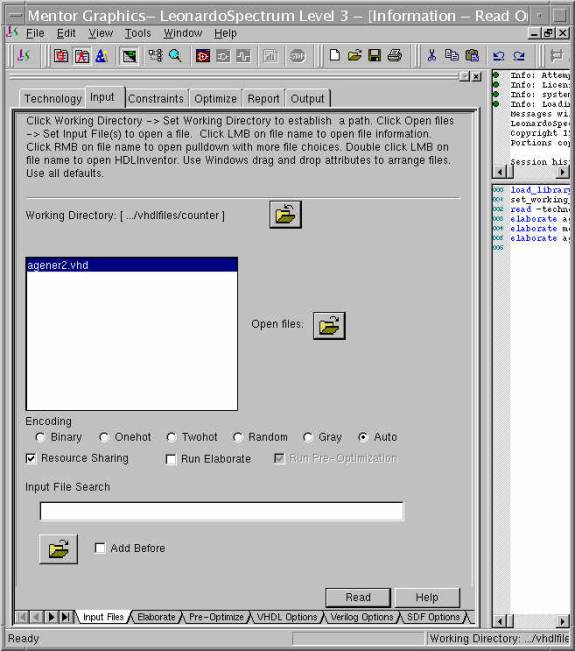Open Set Working Directory folder button
Screen dimensions: 575x651
tap(286, 215)
